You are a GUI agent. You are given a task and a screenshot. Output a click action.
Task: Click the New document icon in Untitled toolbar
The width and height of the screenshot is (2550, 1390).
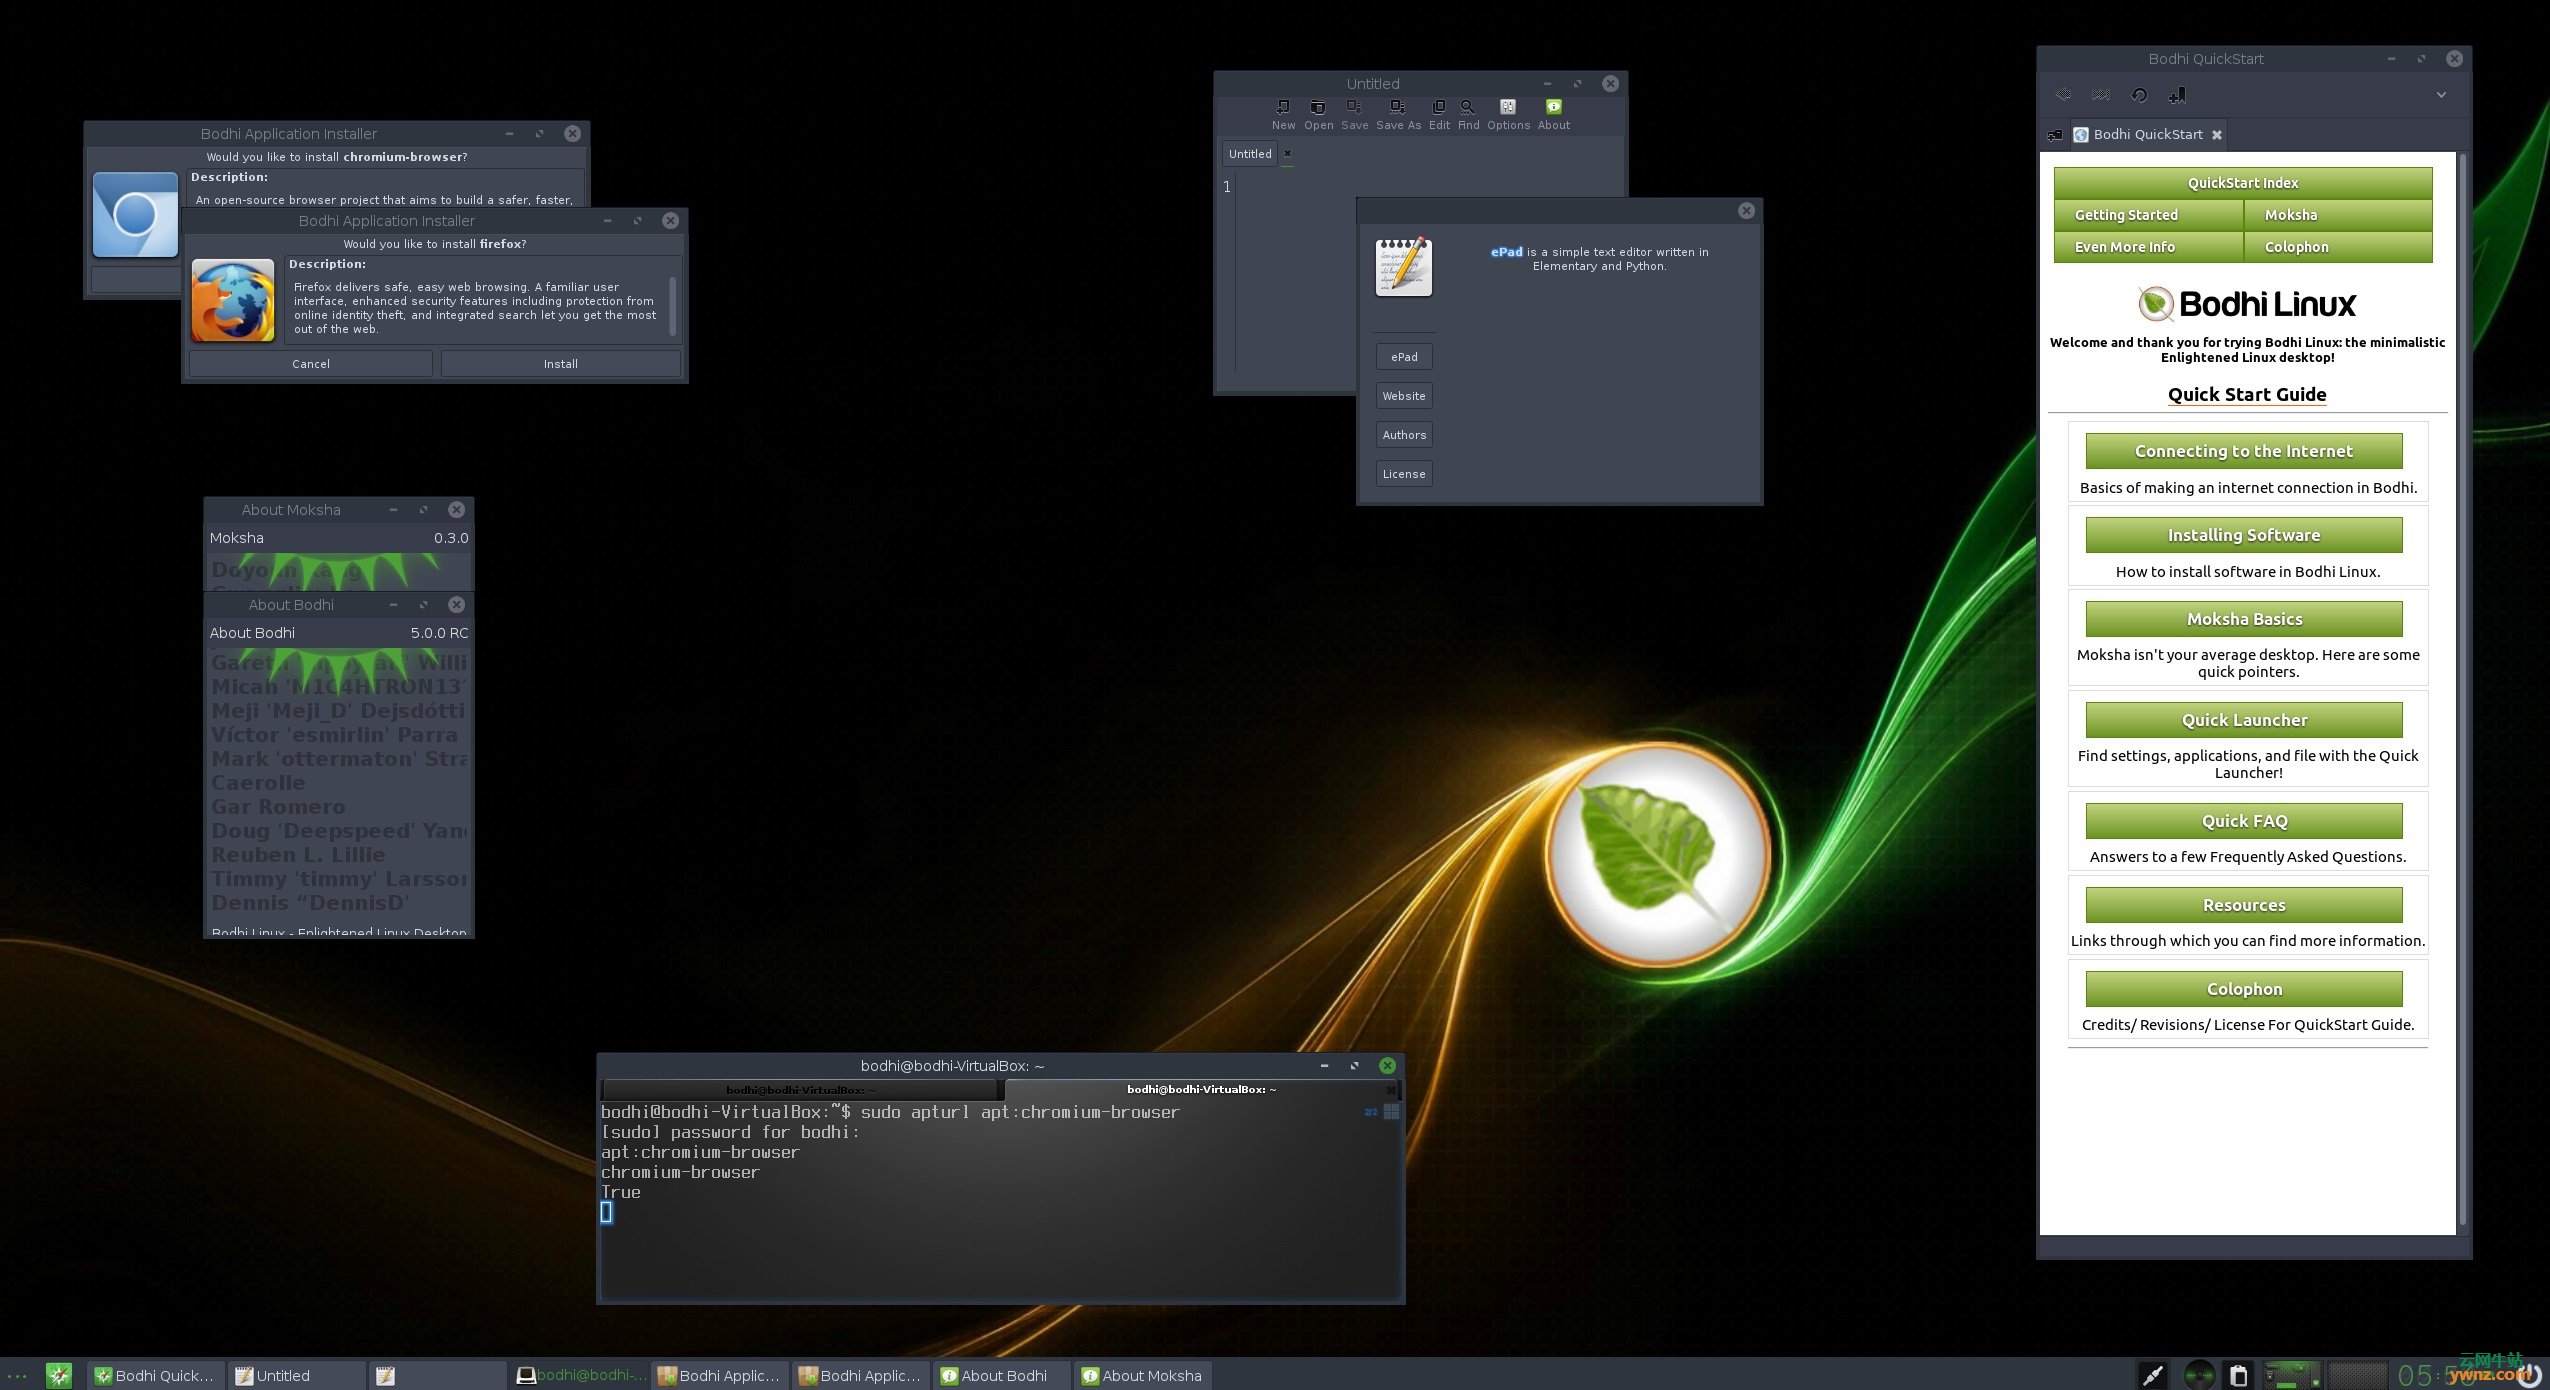1282,106
